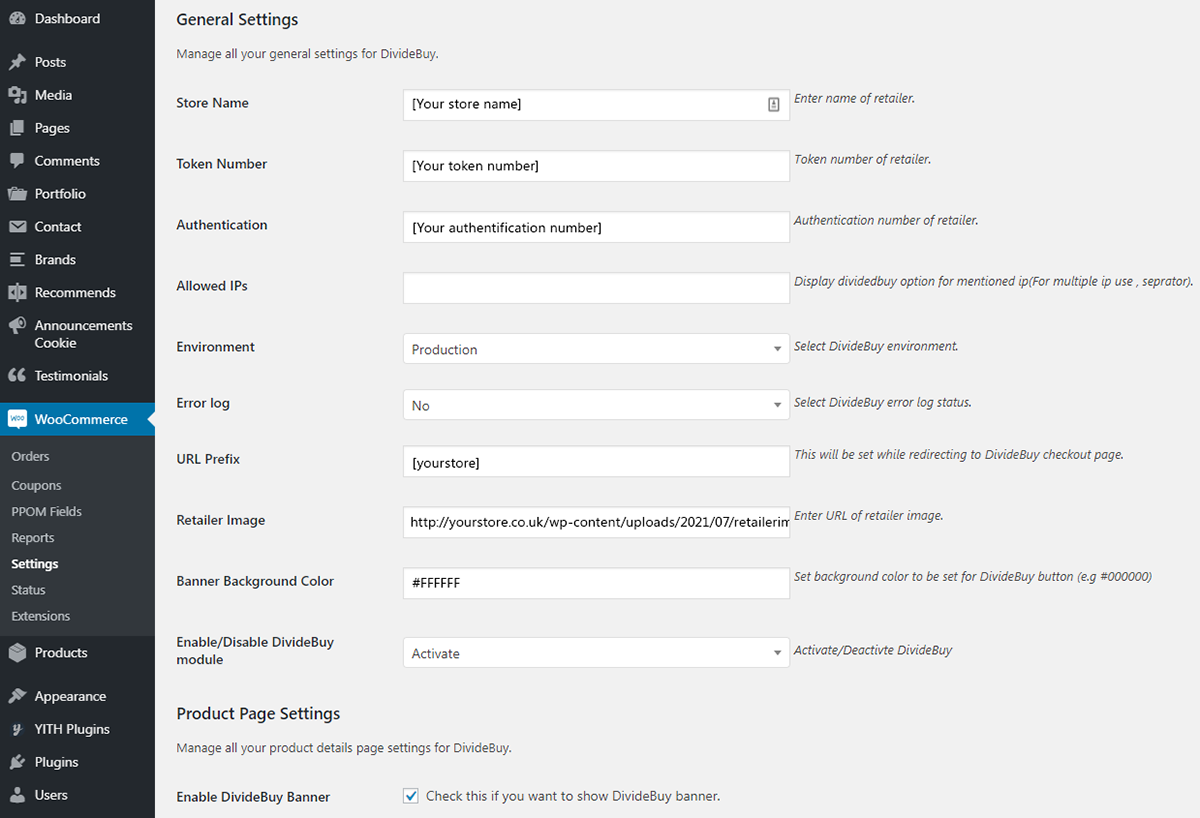Open the PPOM Fields link

point(46,511)
